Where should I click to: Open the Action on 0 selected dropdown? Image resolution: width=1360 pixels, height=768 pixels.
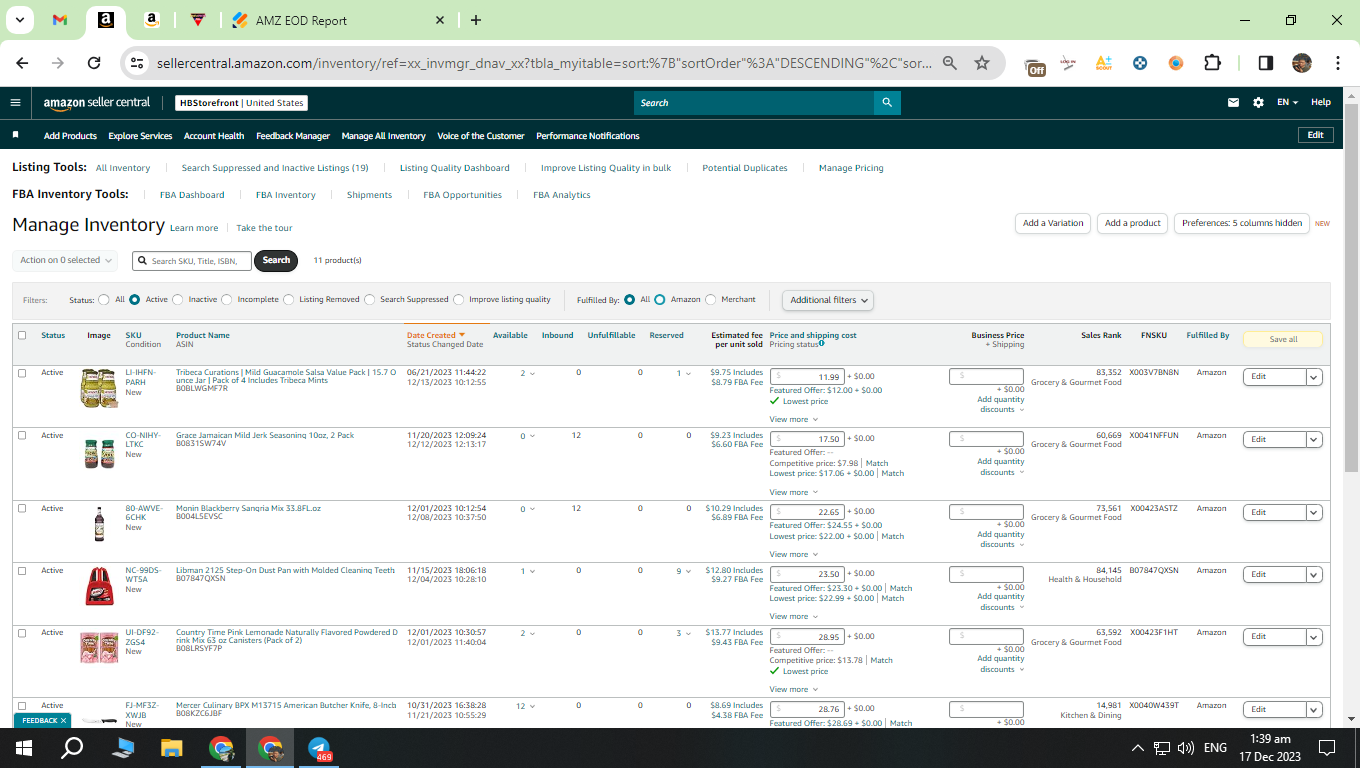pos(65,260)
